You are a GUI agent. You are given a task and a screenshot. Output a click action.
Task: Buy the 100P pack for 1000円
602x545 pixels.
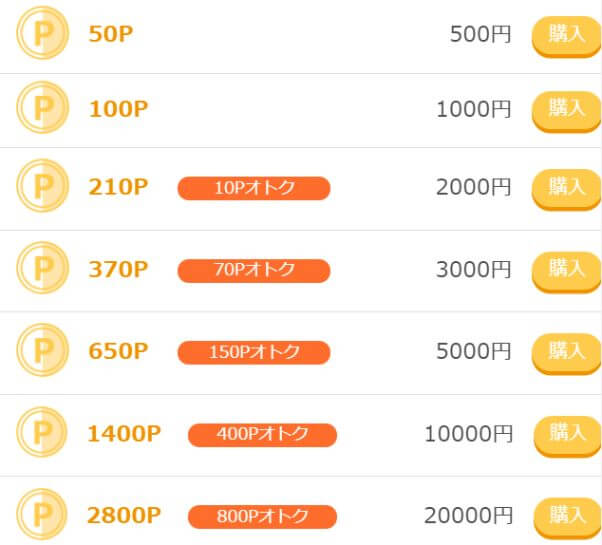tap(566, 109)
